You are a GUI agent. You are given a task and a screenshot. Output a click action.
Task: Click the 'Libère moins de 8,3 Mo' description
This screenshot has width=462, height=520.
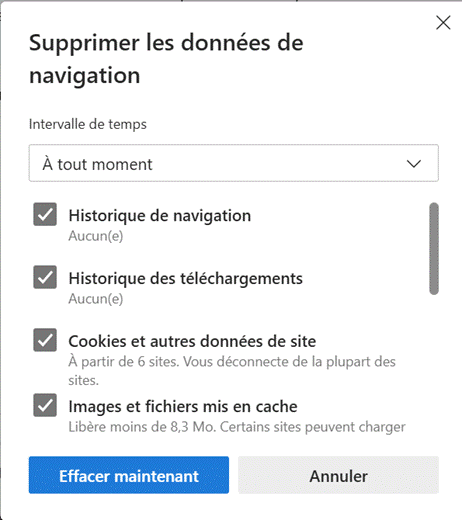tap(237, 427)
